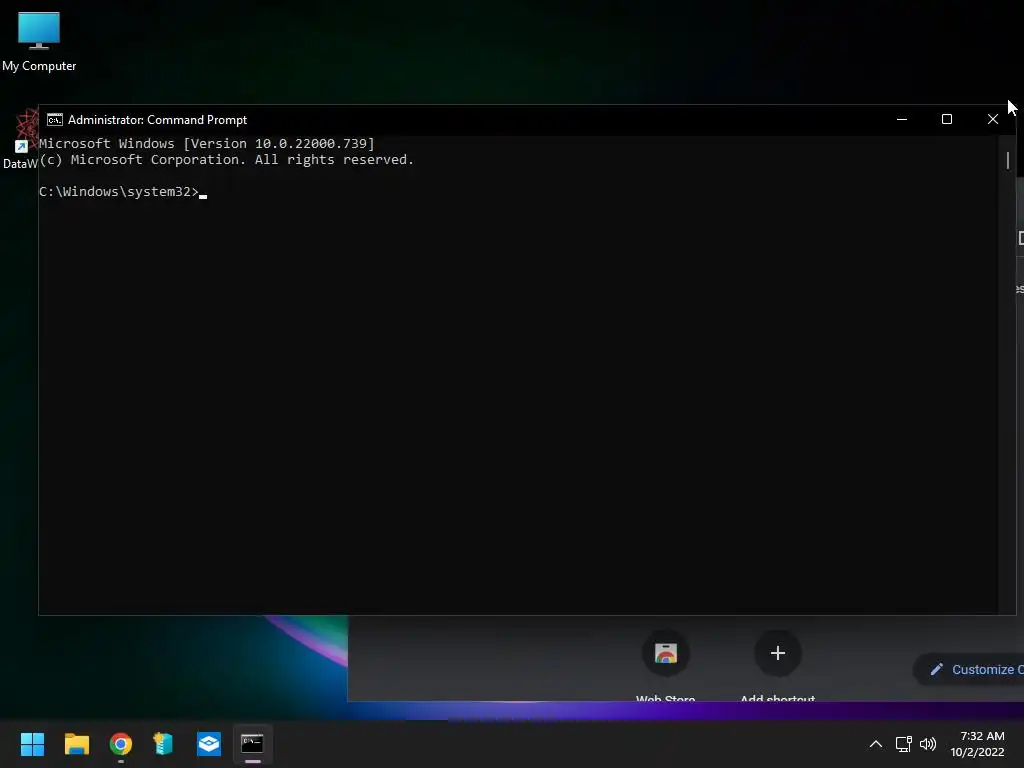Close the Command Prompt window
The height and width of the screenshot is (768, 1024).
coord(993,120)
